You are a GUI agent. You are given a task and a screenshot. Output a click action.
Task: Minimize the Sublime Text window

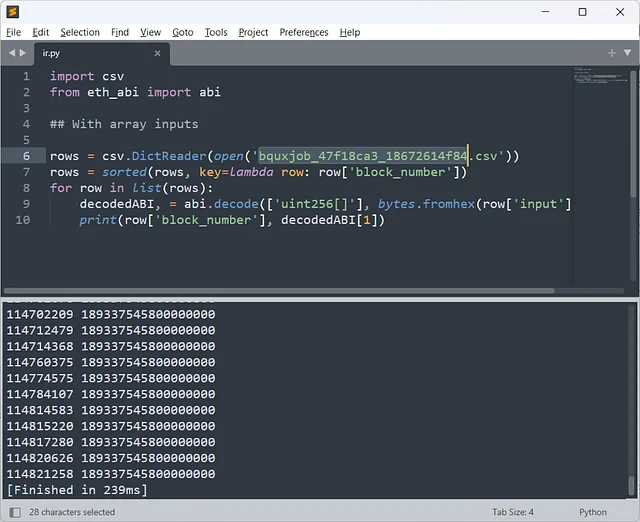pos(545,12)
